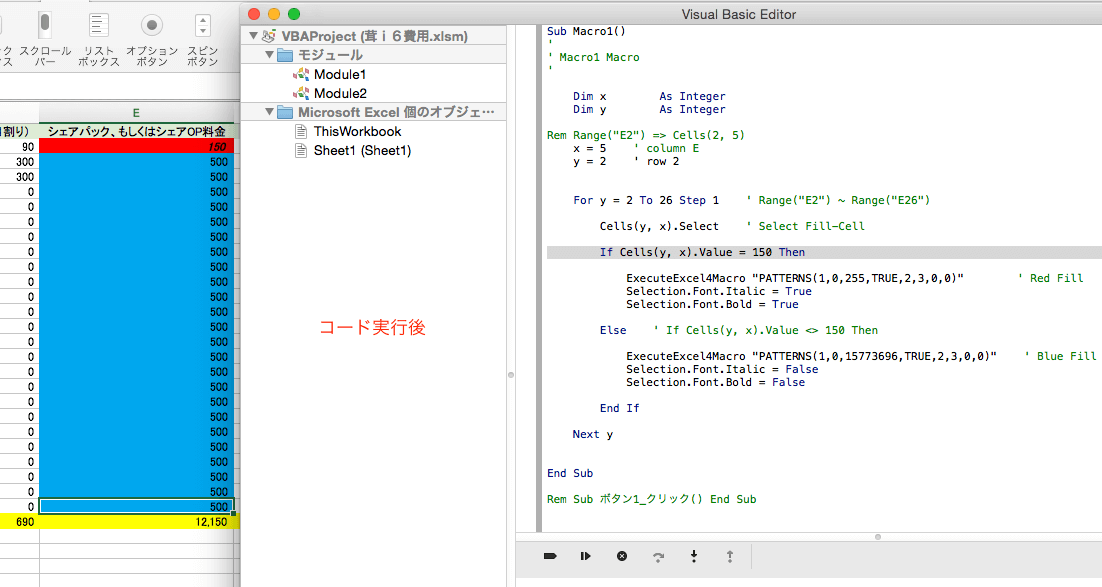
Task: Insert a scroll bar control from Excel ribbon
Action: 45,40
